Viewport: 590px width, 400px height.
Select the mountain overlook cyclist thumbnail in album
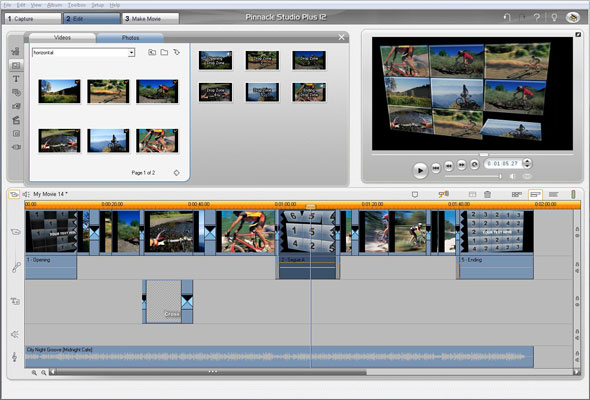(x=108, y=140)
